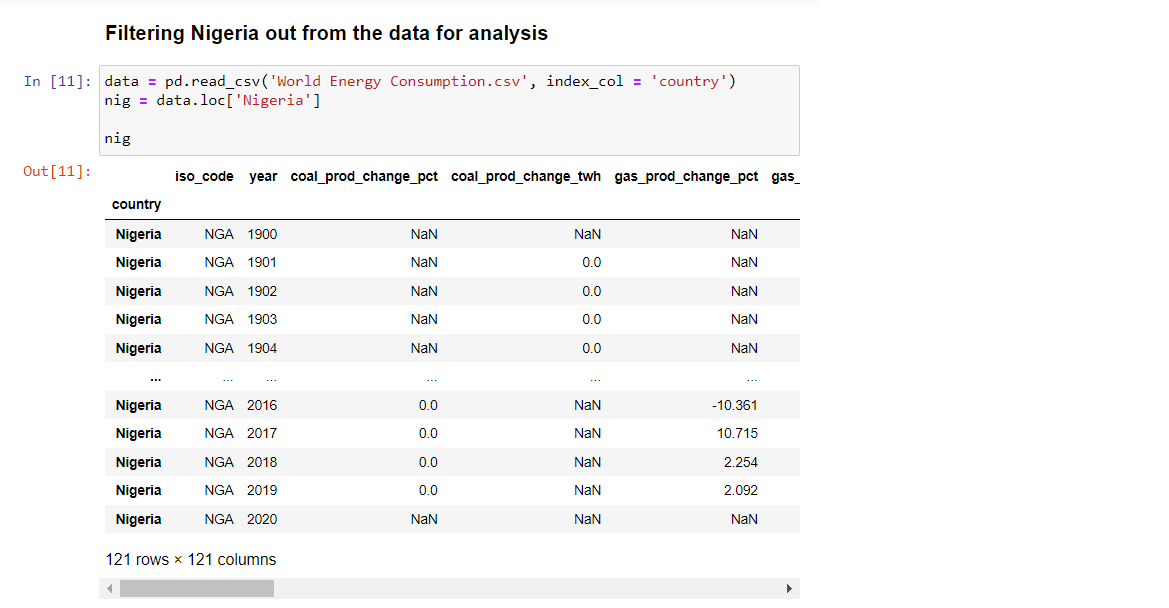1169x608 pixels.
Task: Click the Filtering Nigeria markdown heading
Action: 327,34
